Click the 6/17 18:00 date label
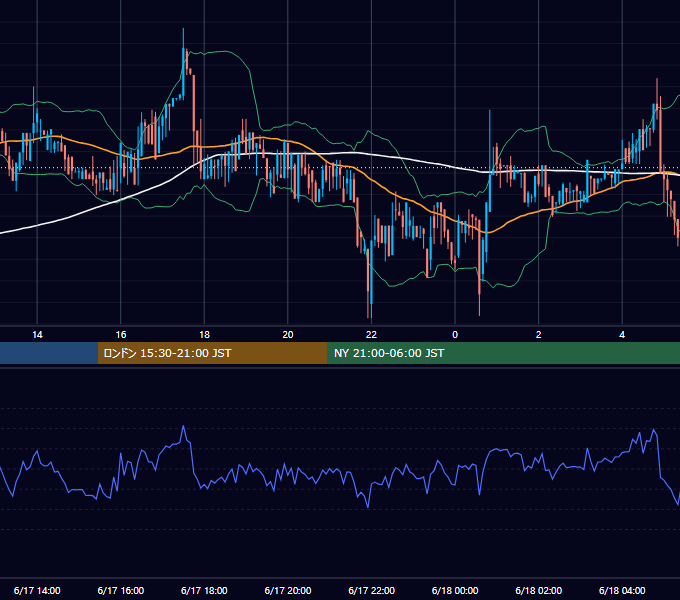Viewport: 680px width, 600px height. 204,590
